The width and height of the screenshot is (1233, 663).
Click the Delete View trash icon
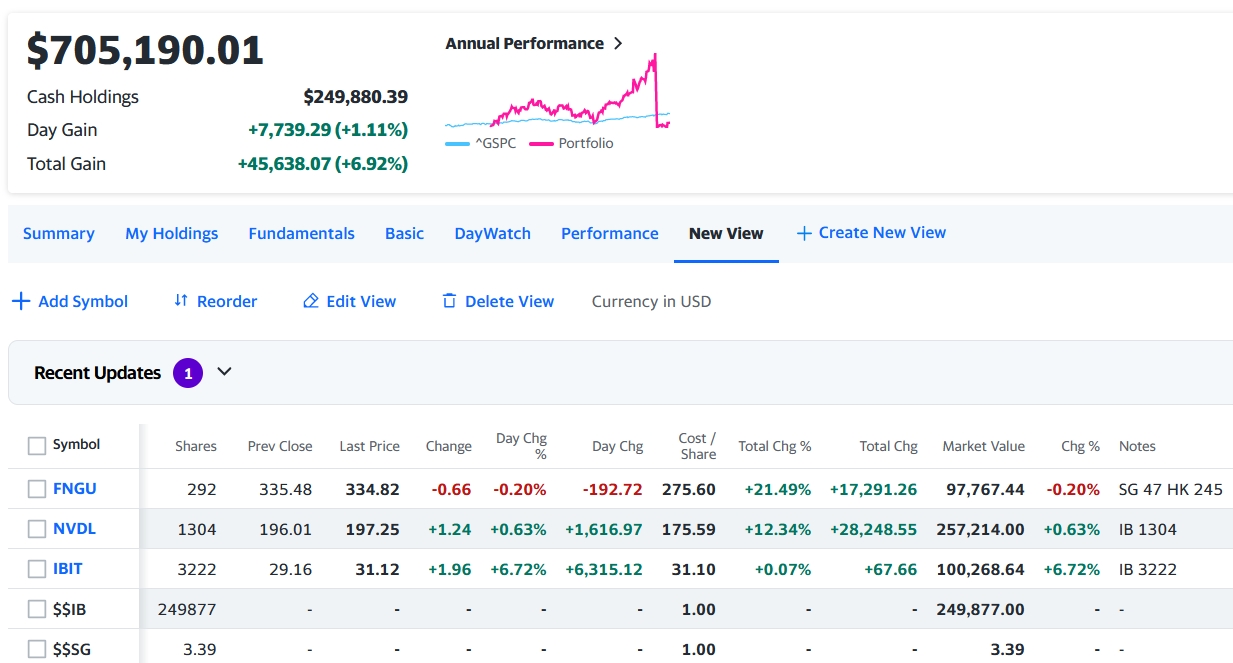click(449, 301)
